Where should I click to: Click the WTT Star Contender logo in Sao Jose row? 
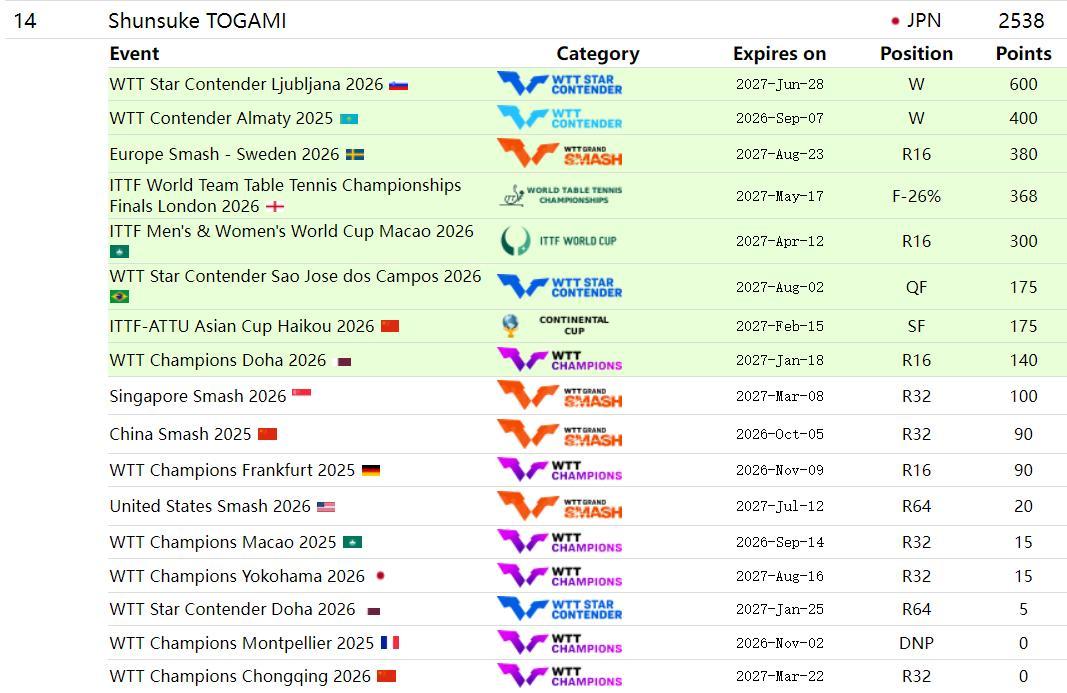click(x=559, y=287)
